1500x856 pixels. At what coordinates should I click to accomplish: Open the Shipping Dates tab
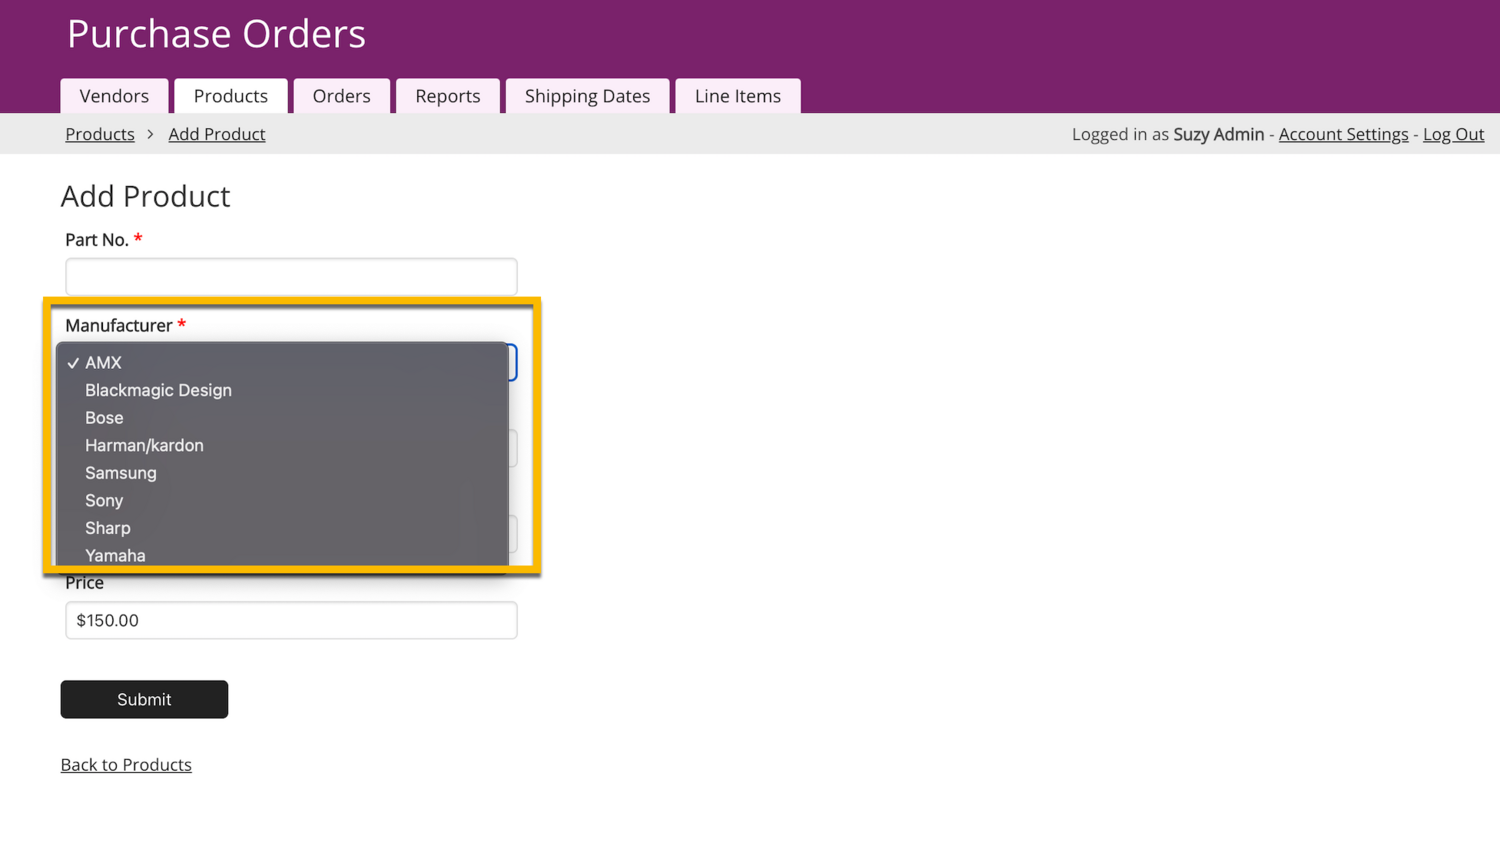pos(587,96)
